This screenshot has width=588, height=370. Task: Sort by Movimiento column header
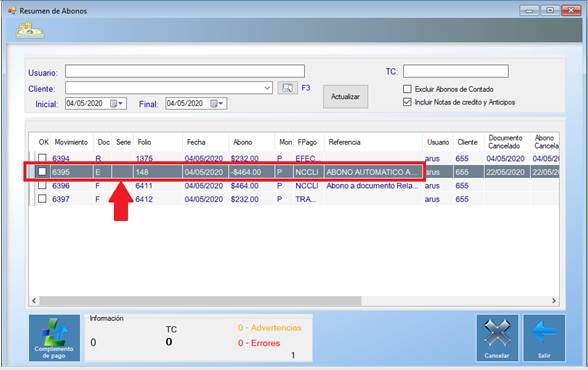71,142
